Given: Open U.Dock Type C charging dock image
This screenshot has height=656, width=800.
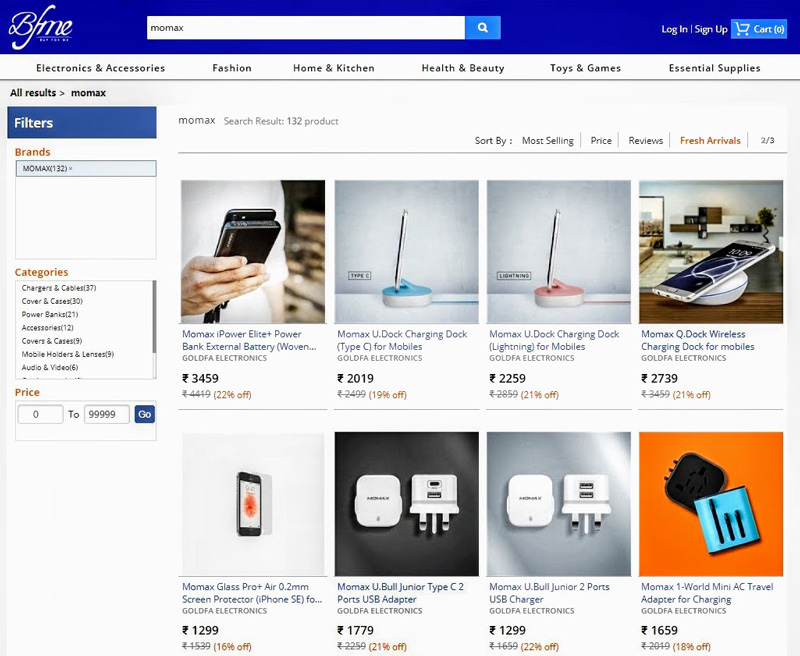Looking at the screenshot, I should pyautogui.click(x=407, y=251).
